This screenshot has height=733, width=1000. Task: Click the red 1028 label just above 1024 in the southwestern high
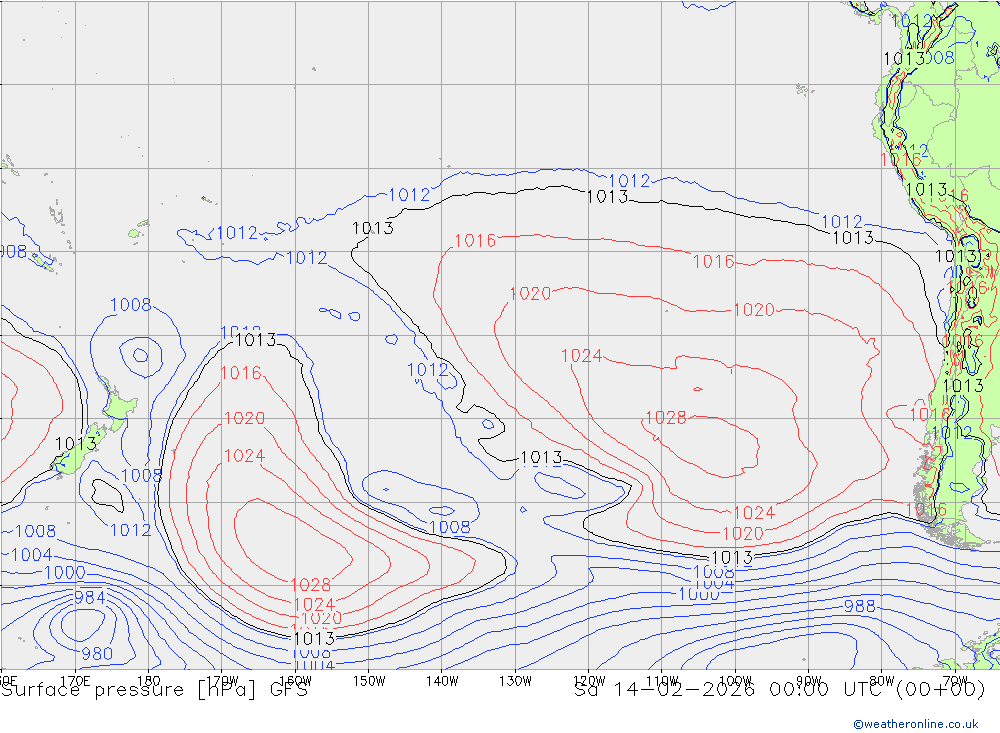[311, 584]
